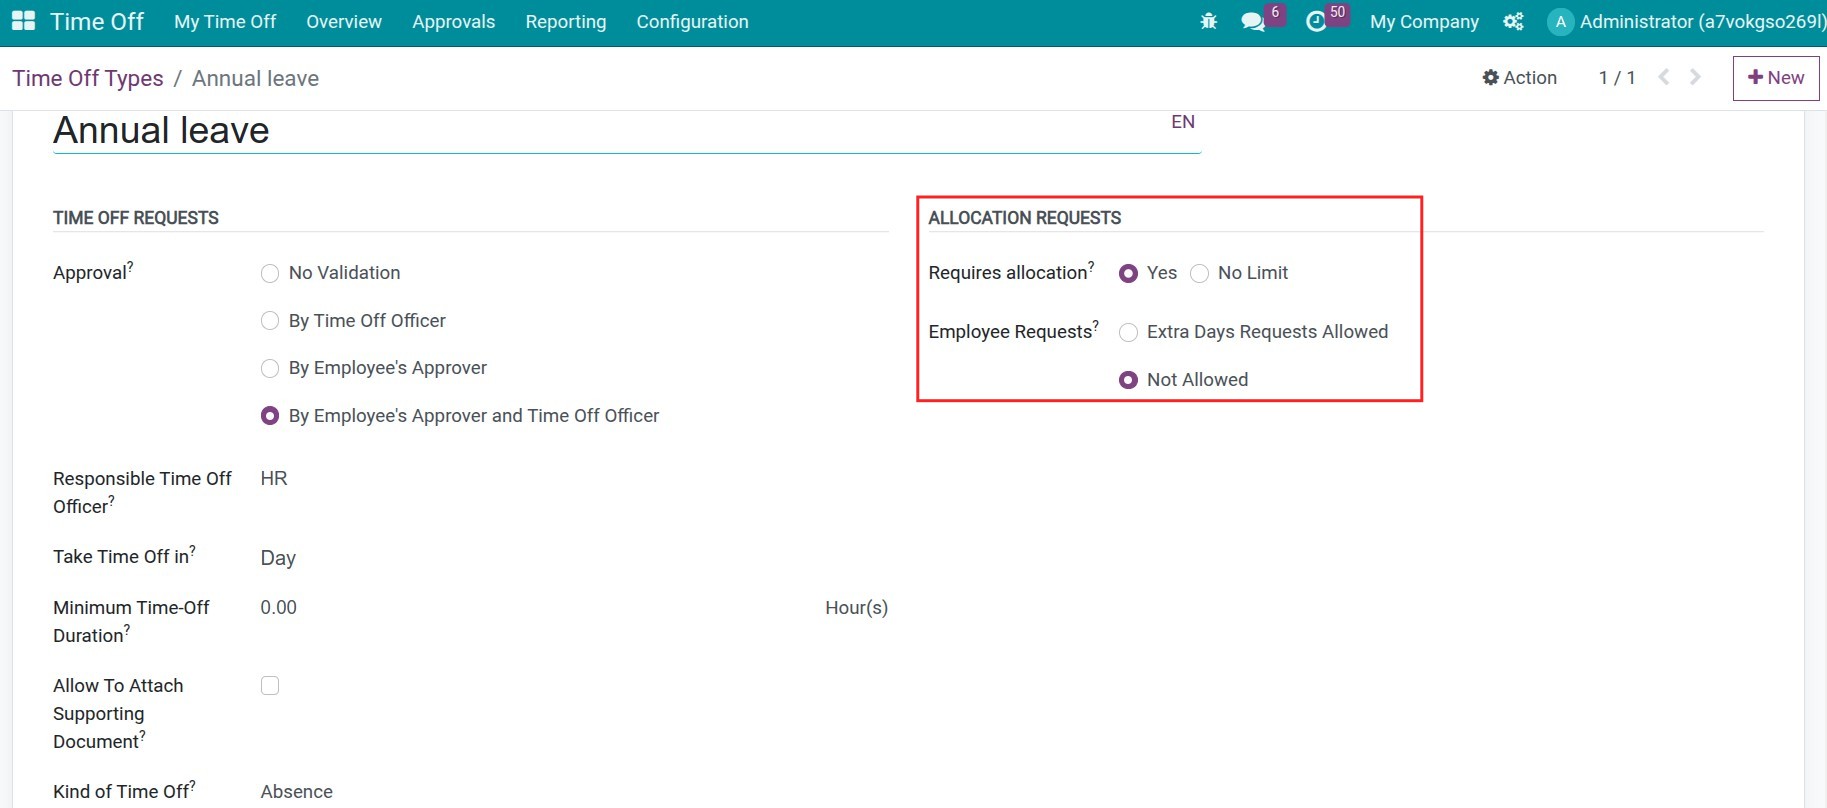The image size is (1827, 808).
Task: Open the Configuration menu
Action: (692, 21)
